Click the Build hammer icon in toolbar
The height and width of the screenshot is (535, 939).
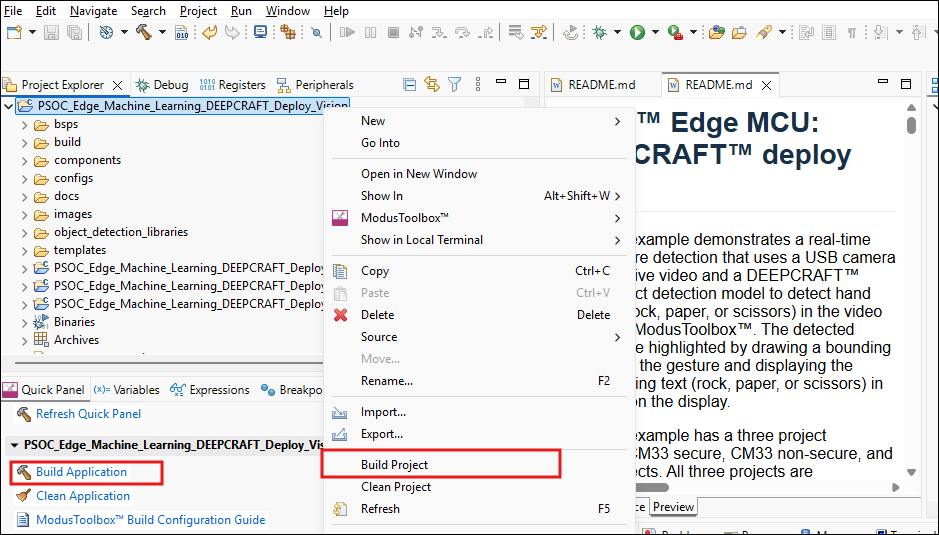pos(144,32)
